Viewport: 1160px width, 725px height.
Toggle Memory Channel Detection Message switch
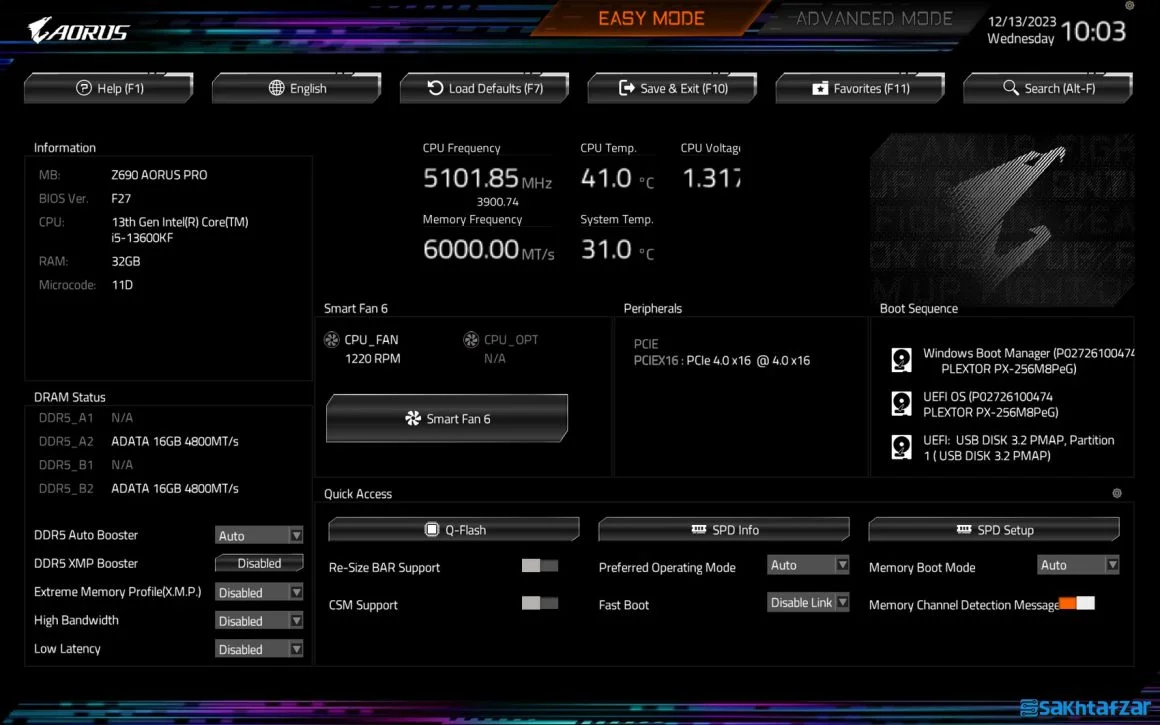(x=1076, y=604)
